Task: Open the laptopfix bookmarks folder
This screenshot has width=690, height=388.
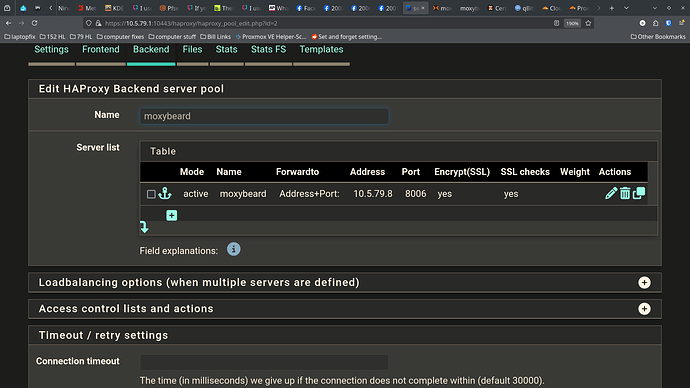Action: tap(19, 37)
